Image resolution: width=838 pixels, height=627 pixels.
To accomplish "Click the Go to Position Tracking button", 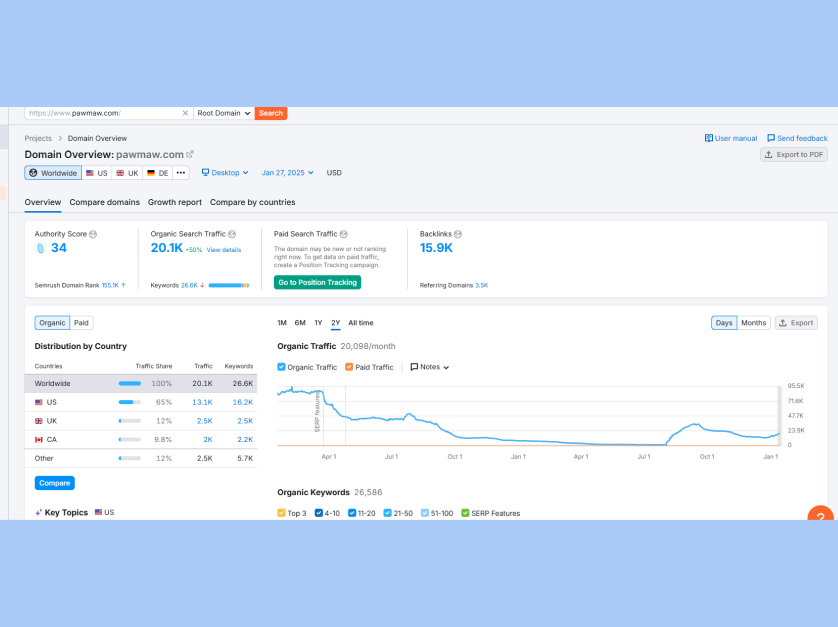I will point(317,282).
